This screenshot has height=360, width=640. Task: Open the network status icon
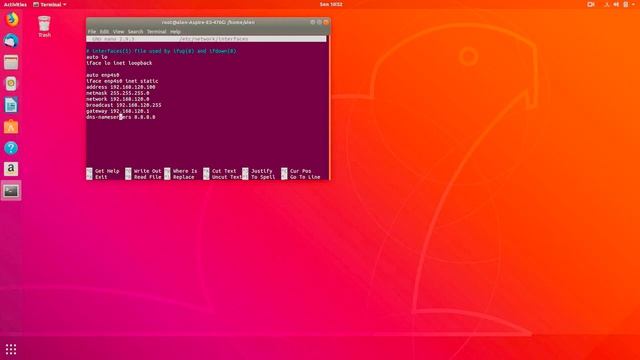pyautogui.click(x=607, y=4)
